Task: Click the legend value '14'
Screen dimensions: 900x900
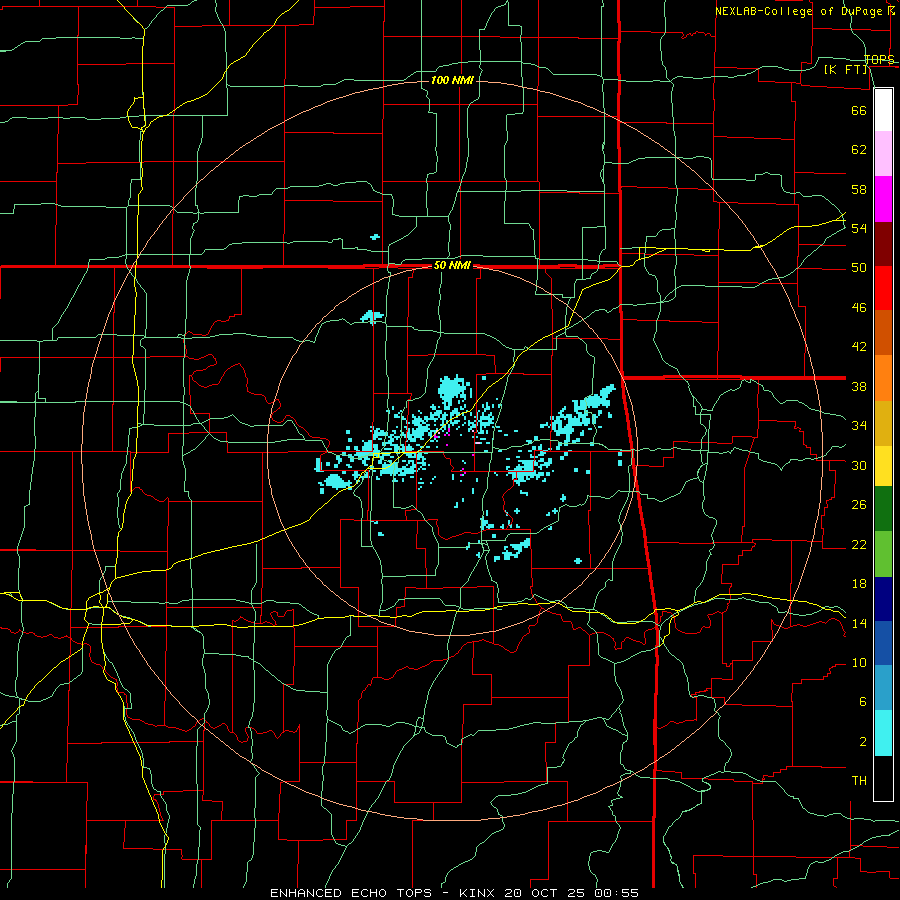Action: pos(859,623)
